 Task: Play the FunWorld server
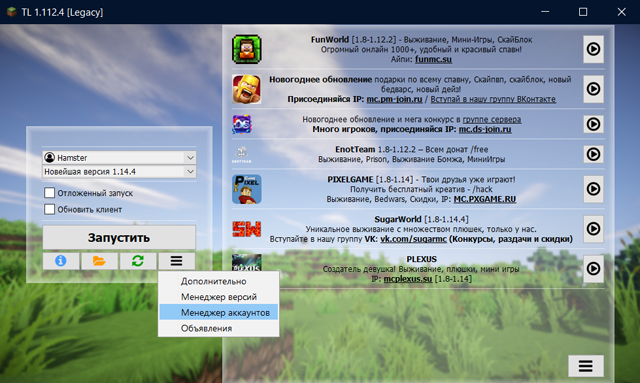(x=593, y=49)
